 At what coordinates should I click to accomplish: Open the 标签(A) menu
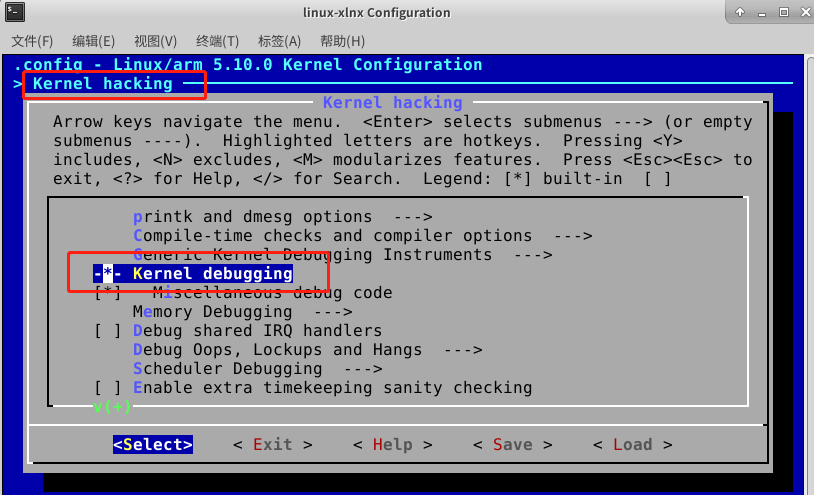(x=279, y=41)
